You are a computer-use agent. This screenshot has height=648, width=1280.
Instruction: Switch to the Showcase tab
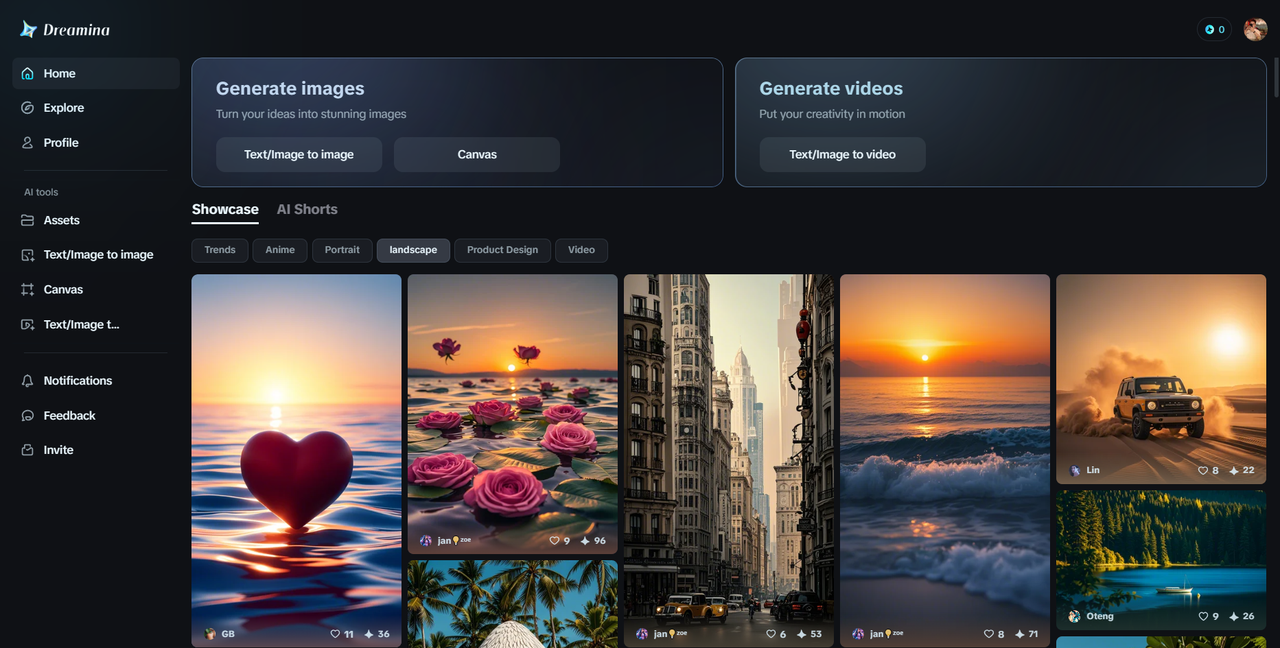coord(225,210)
